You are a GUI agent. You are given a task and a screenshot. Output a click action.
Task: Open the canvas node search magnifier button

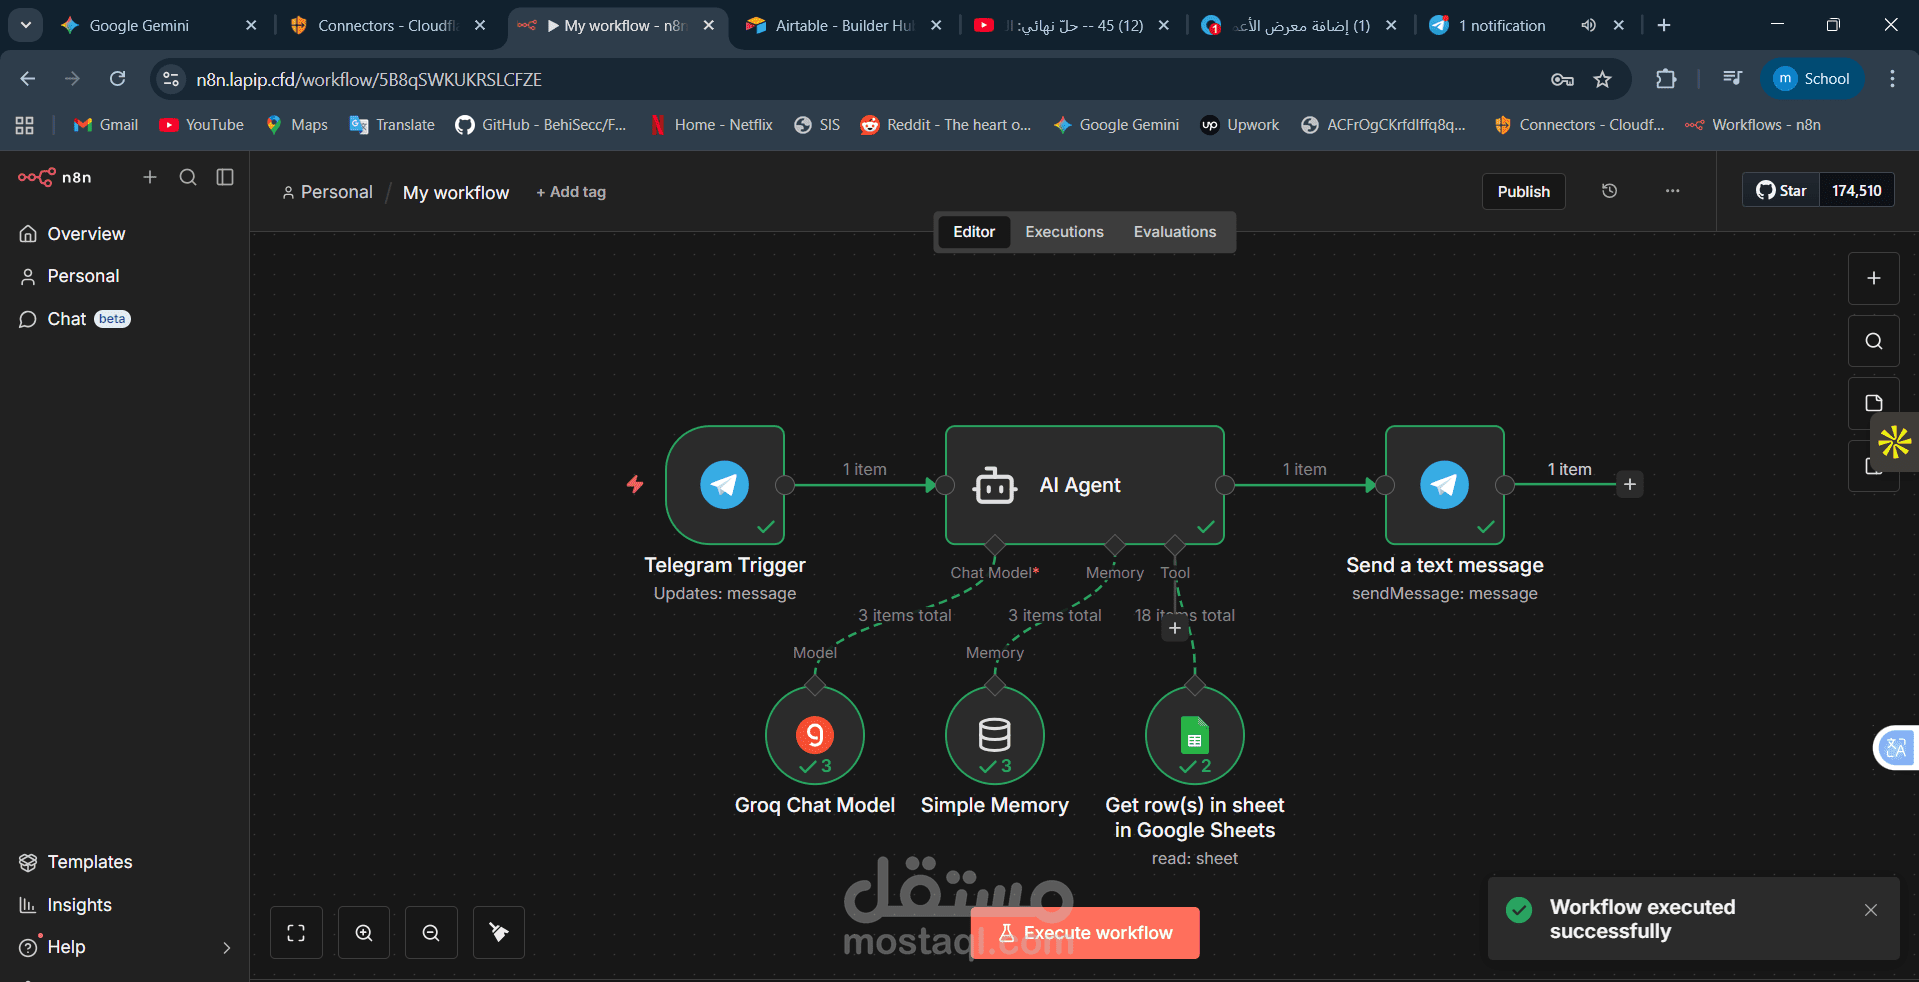[x=1874, y=341]
